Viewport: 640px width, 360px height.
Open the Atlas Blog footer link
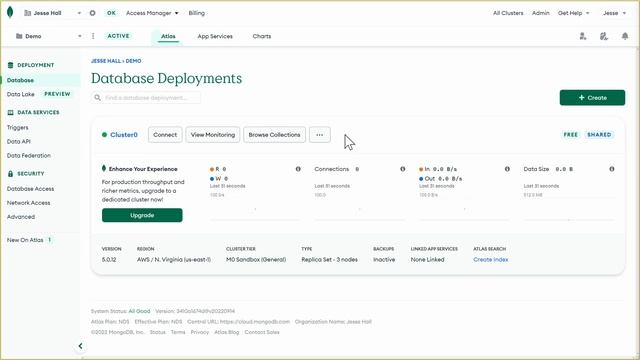tap(227, 332)
